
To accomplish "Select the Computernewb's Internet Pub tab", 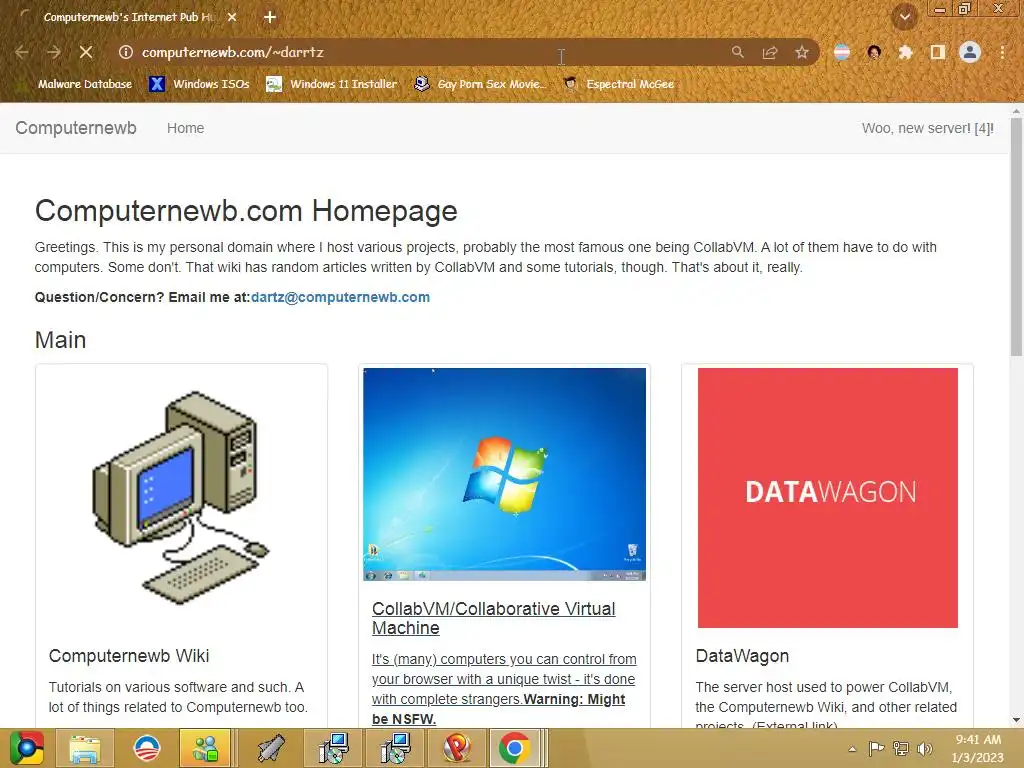I will [x=127, y=17].
